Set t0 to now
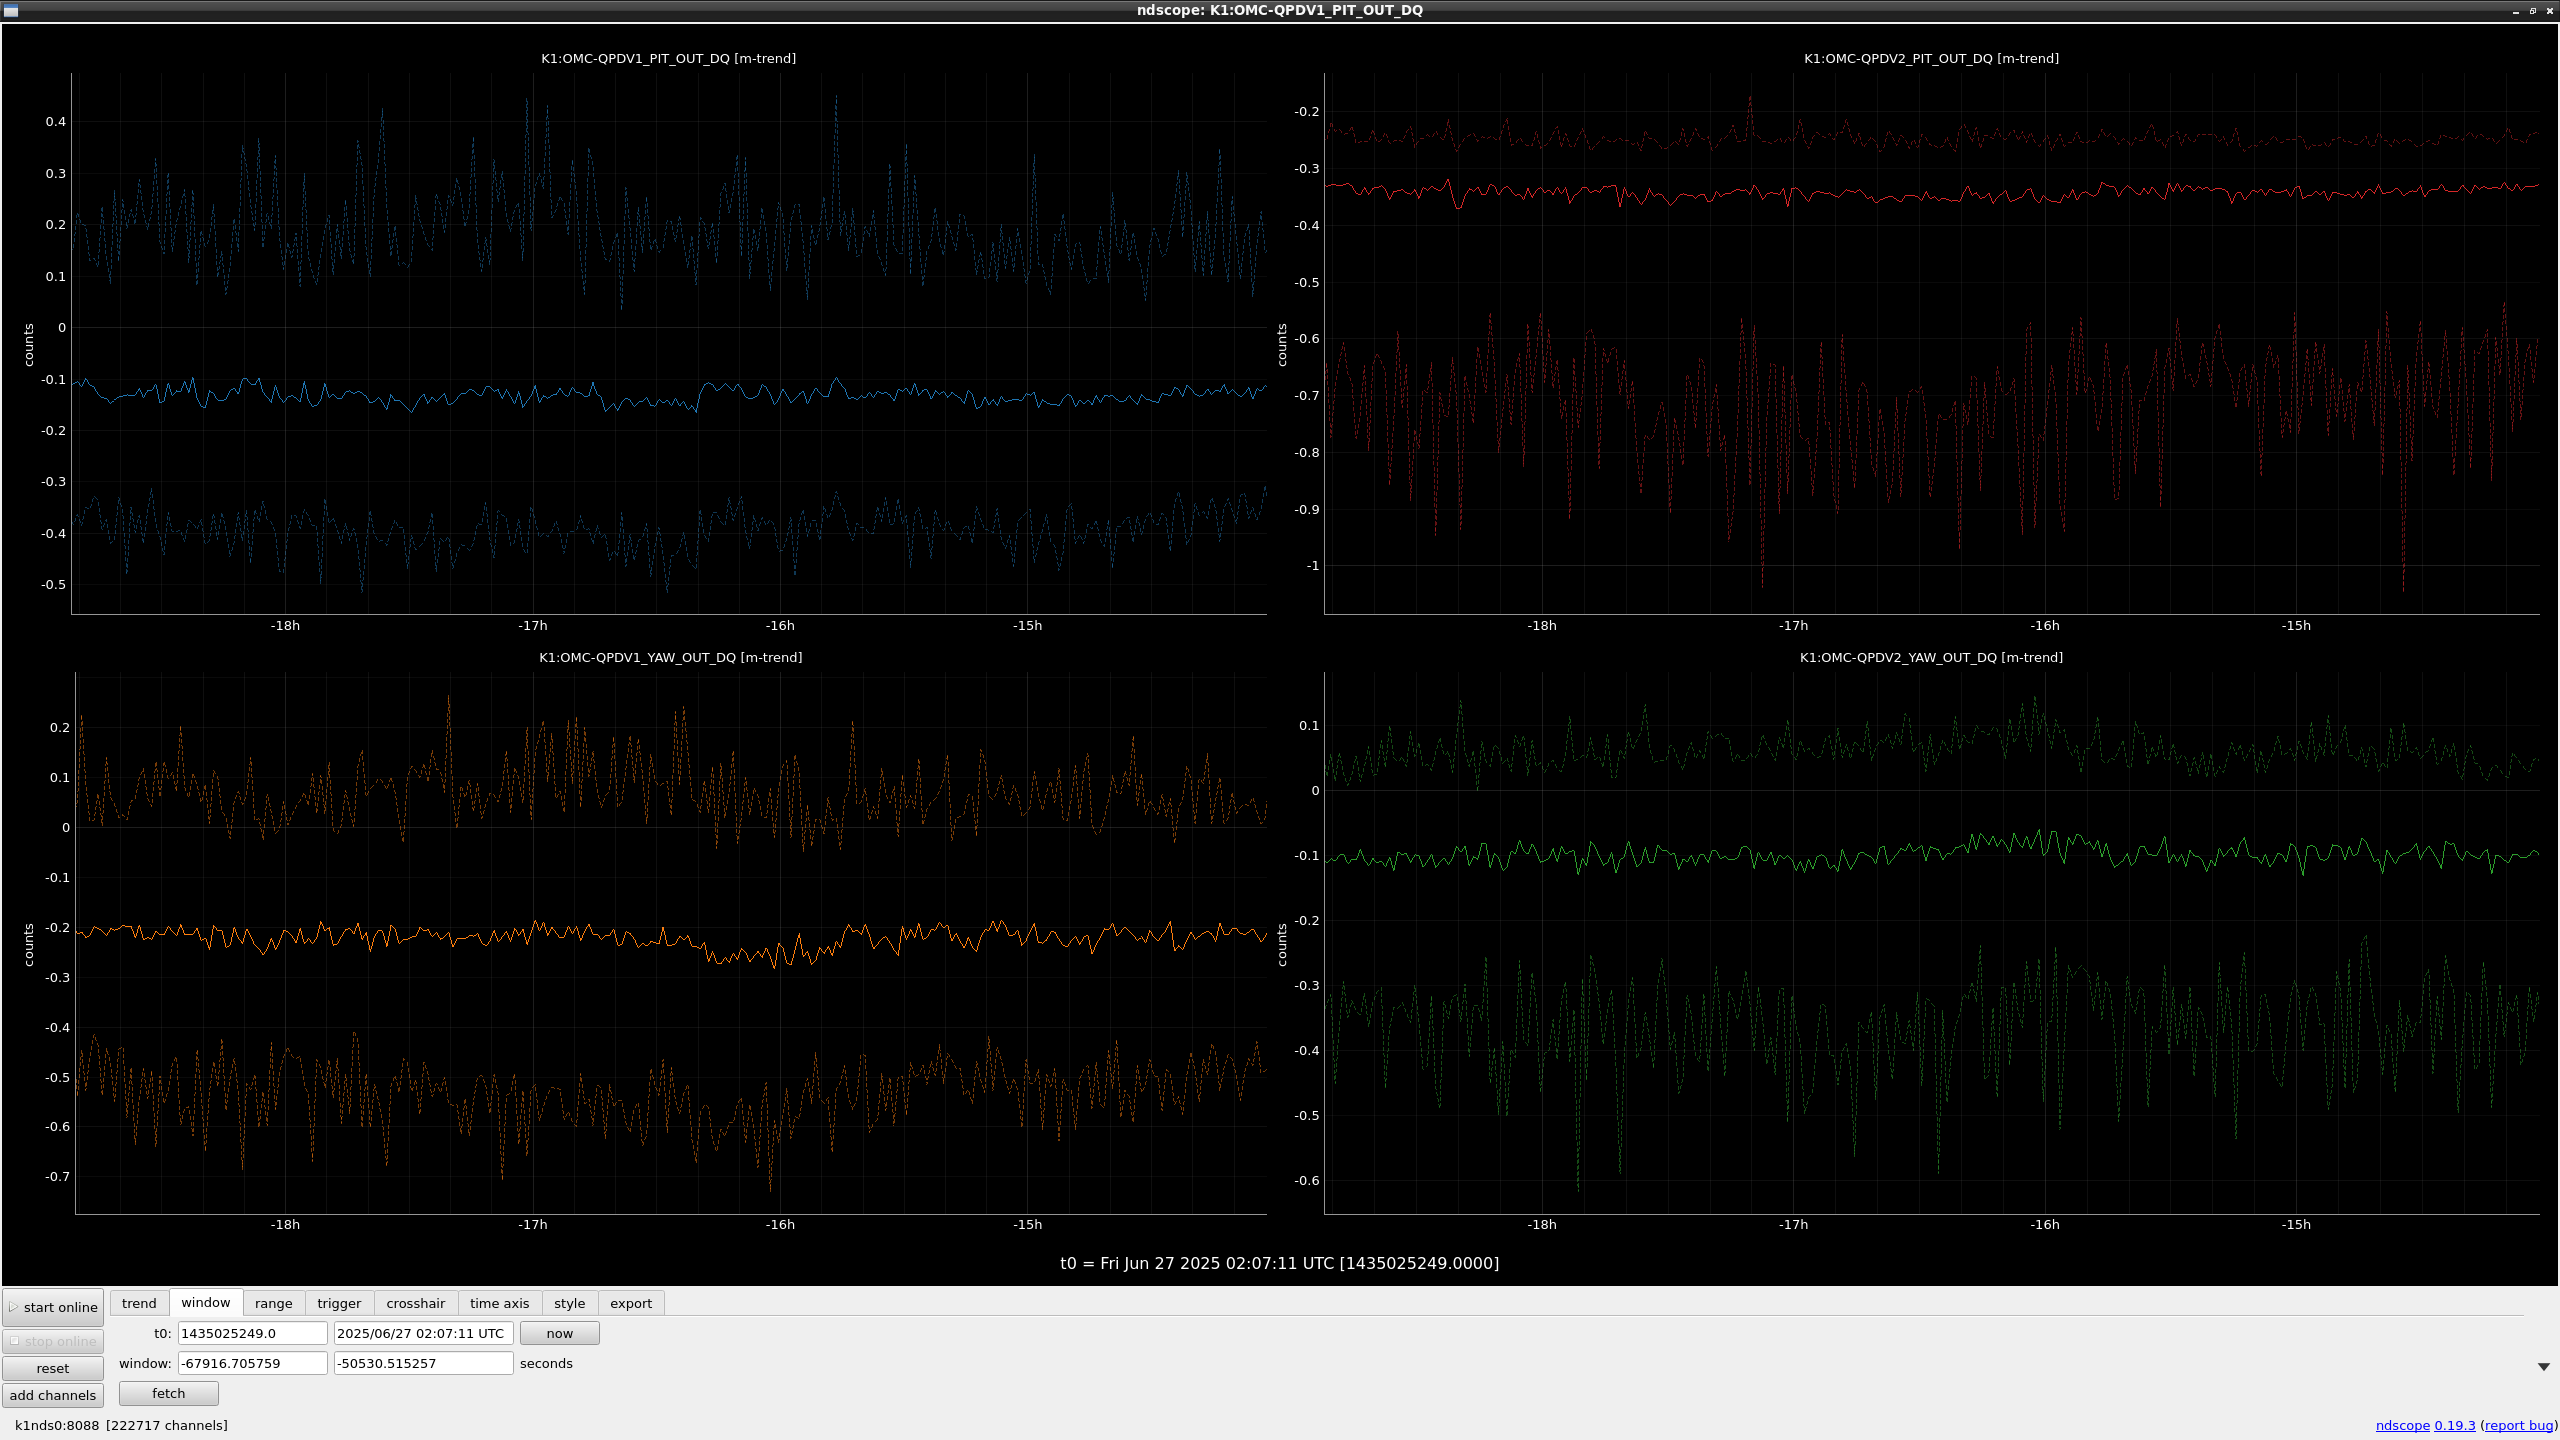 [x=559, y=1333]
